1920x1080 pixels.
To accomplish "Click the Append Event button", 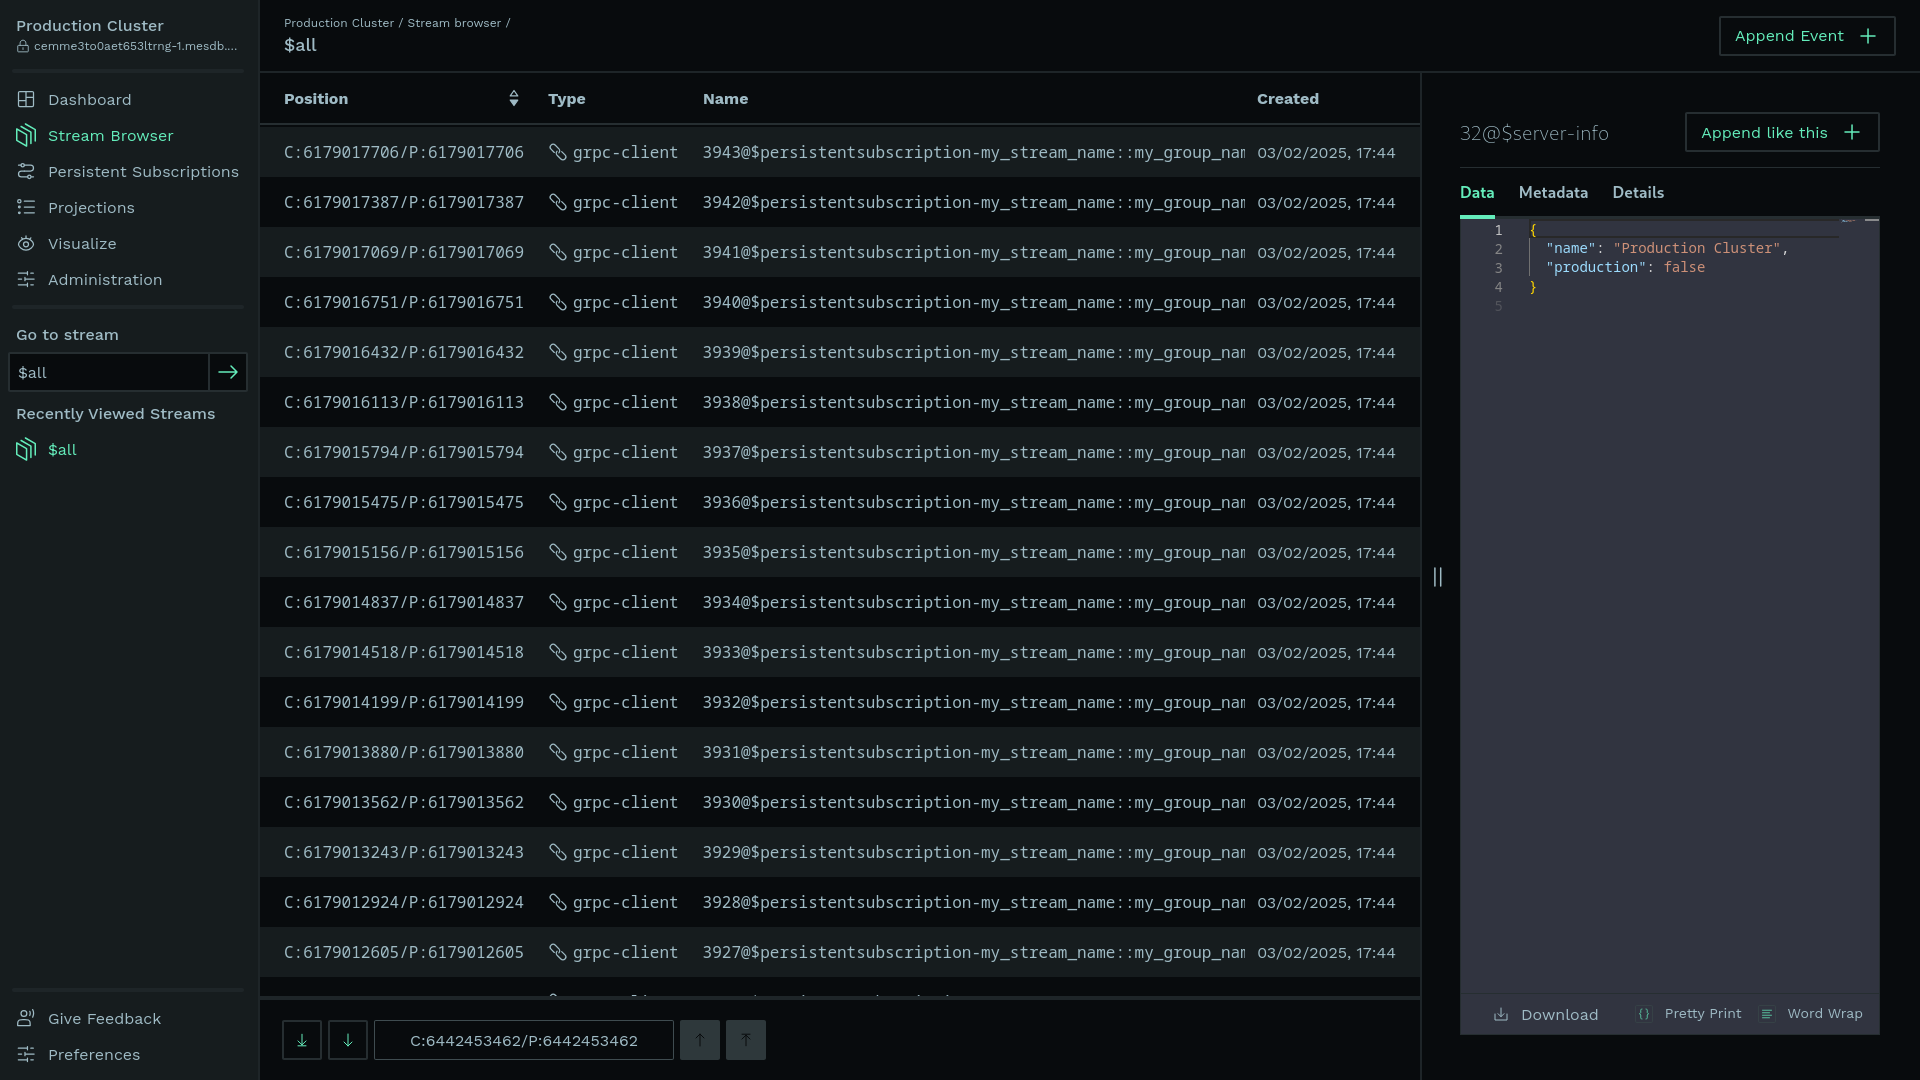I will [x=1807, y=36].
